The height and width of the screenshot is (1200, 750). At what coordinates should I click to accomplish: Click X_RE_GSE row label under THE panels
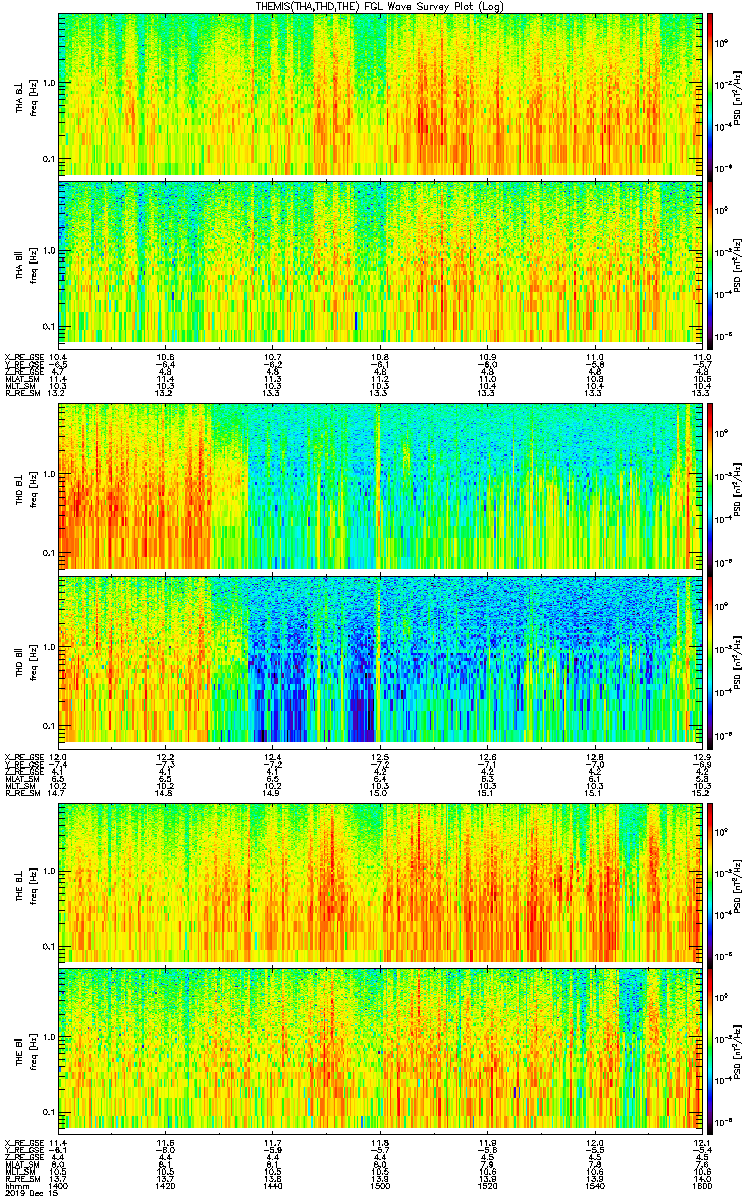pos(22,1142)
